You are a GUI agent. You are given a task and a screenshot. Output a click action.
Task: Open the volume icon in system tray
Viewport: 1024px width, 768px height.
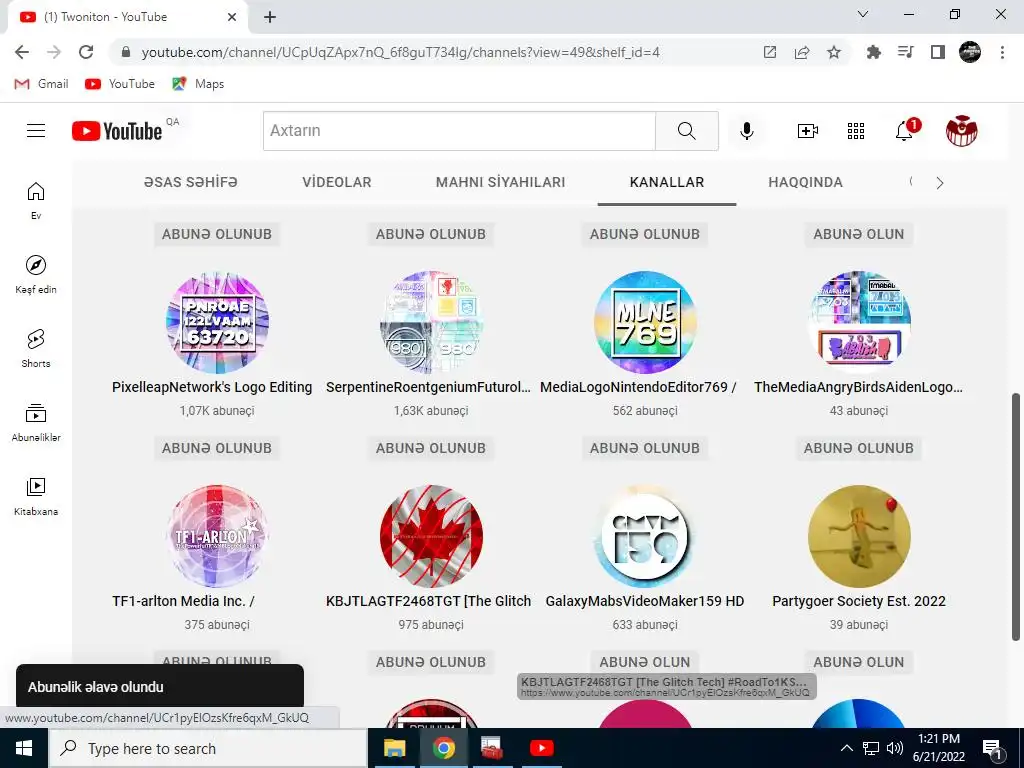(895, 748)
